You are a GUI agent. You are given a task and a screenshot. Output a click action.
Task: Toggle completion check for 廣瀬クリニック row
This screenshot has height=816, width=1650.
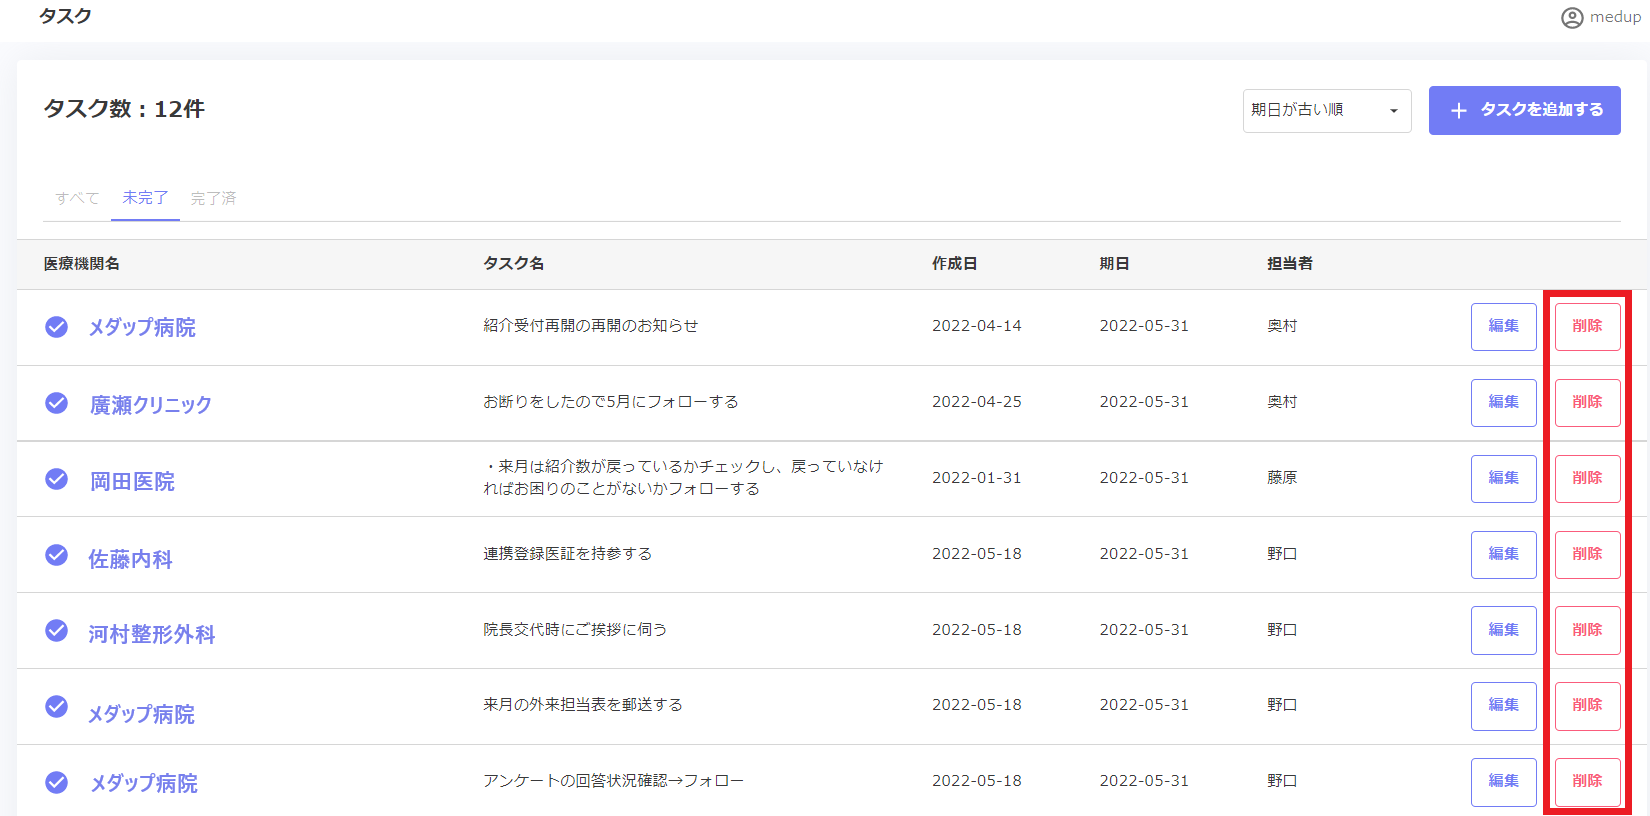[57, 402]
